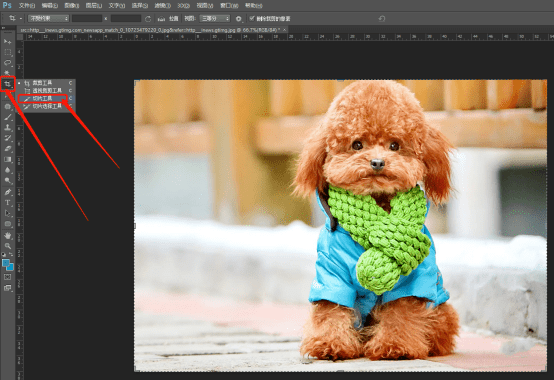Select the Gradient tool
The height and width of the screenshot is (380, 554).
pos(7,159)
